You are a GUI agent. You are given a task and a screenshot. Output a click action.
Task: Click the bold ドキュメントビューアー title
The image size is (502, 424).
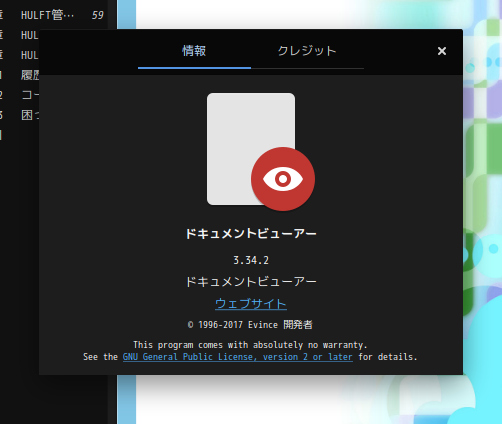coord(251,234)
